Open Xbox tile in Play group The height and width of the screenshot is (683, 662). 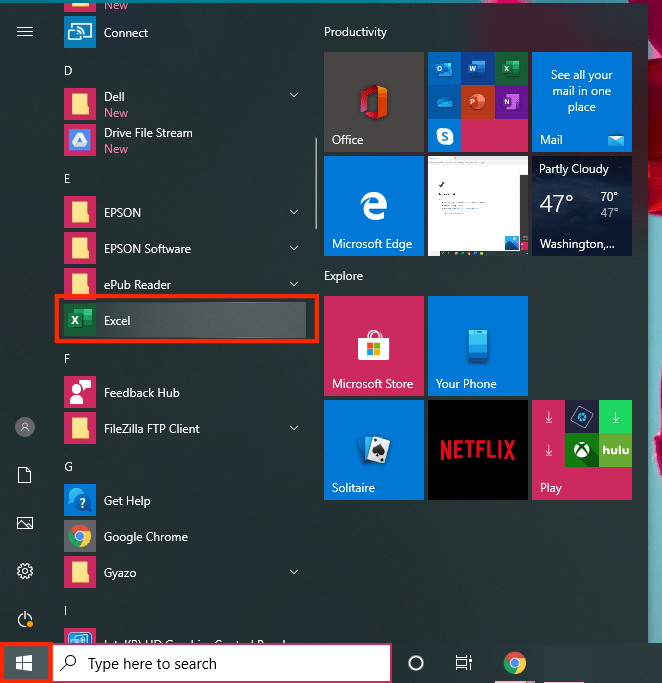[x=582, y=450]
